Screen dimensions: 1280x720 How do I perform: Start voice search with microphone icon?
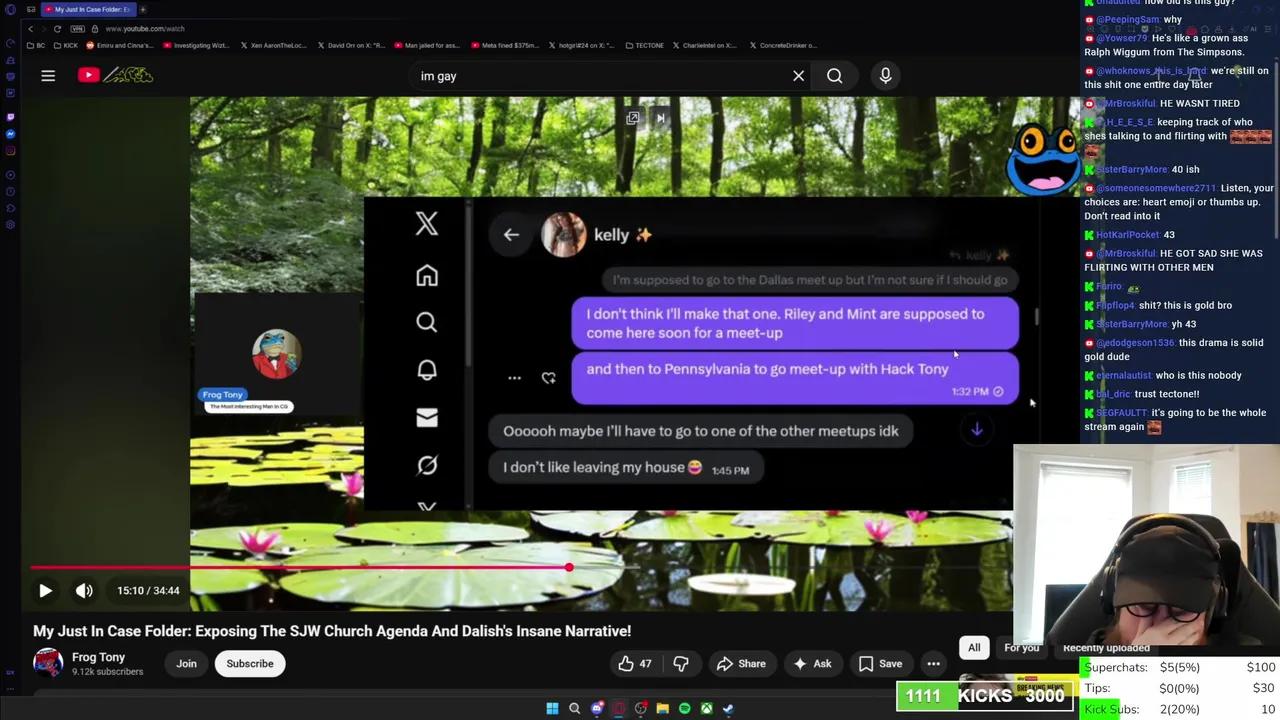pyautogui.click(x=885, y=76)
